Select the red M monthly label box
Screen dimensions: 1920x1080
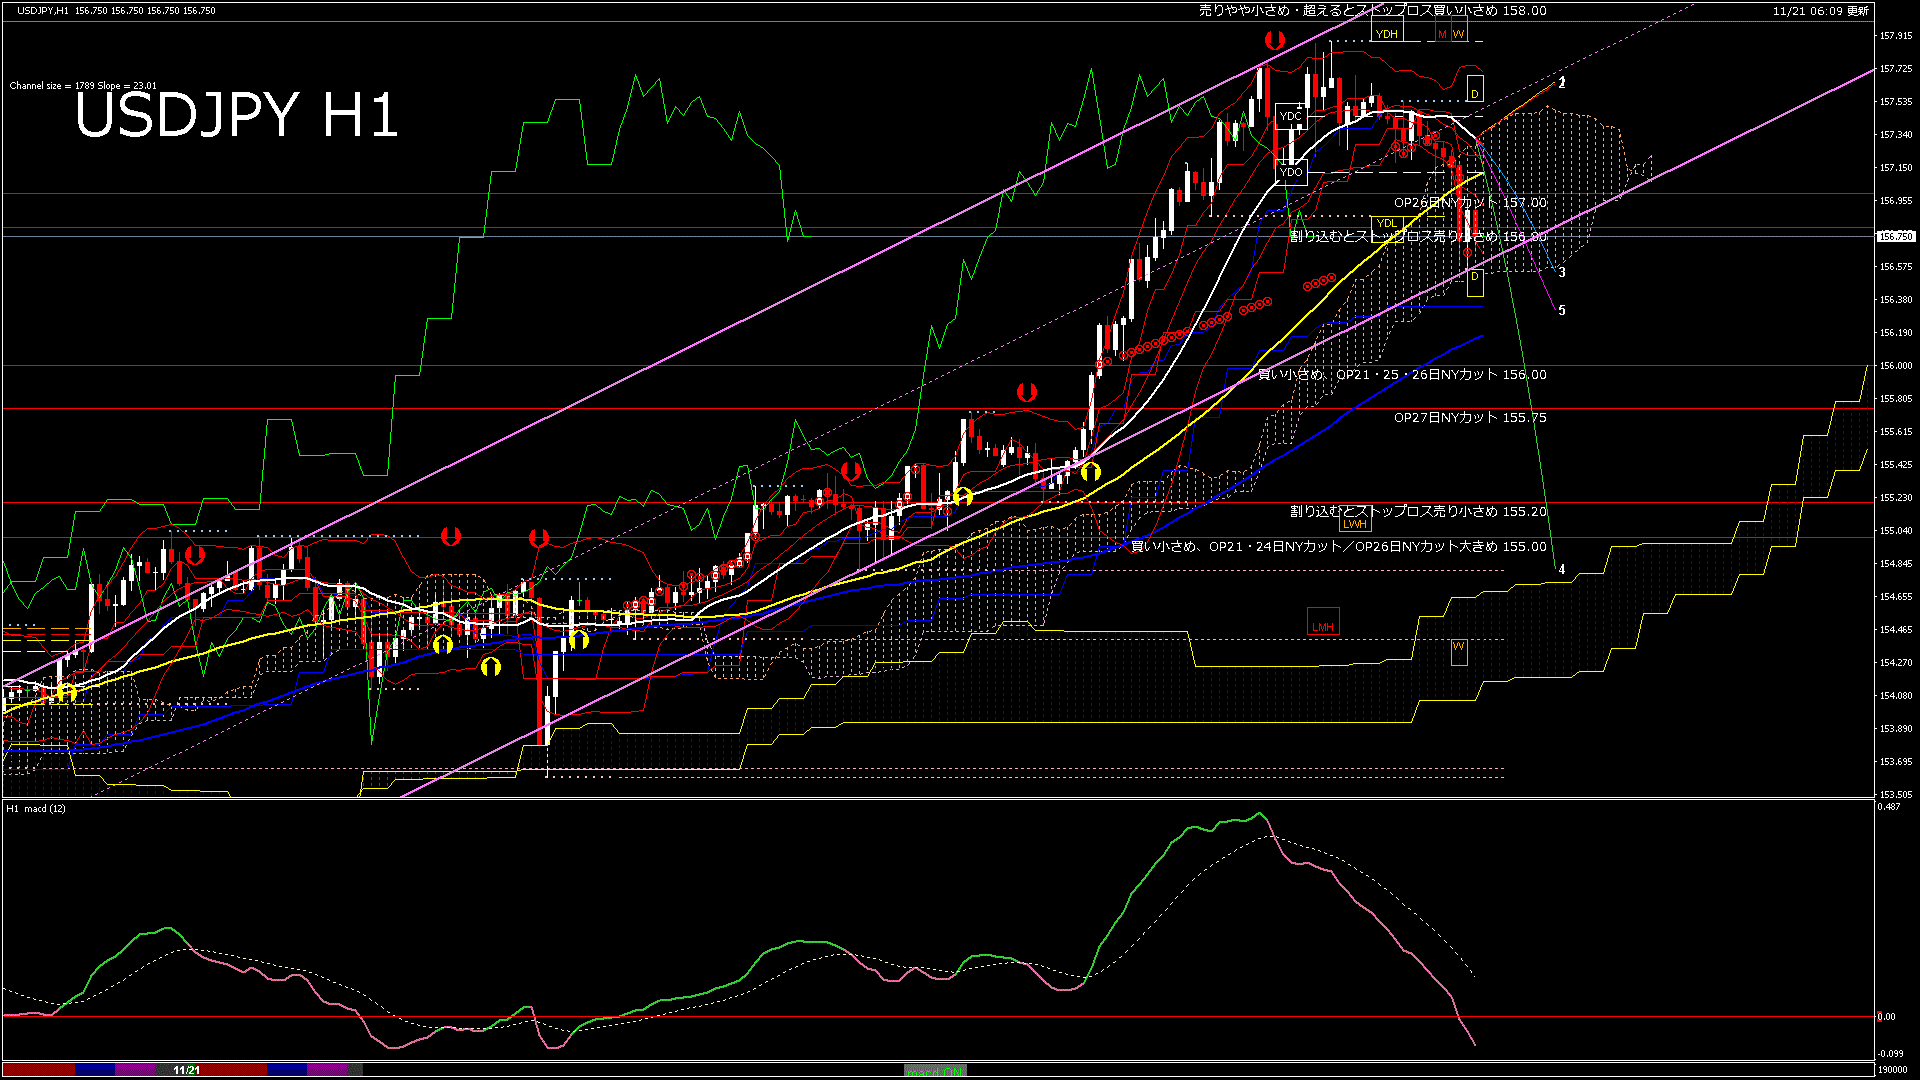click(1442, 34)
